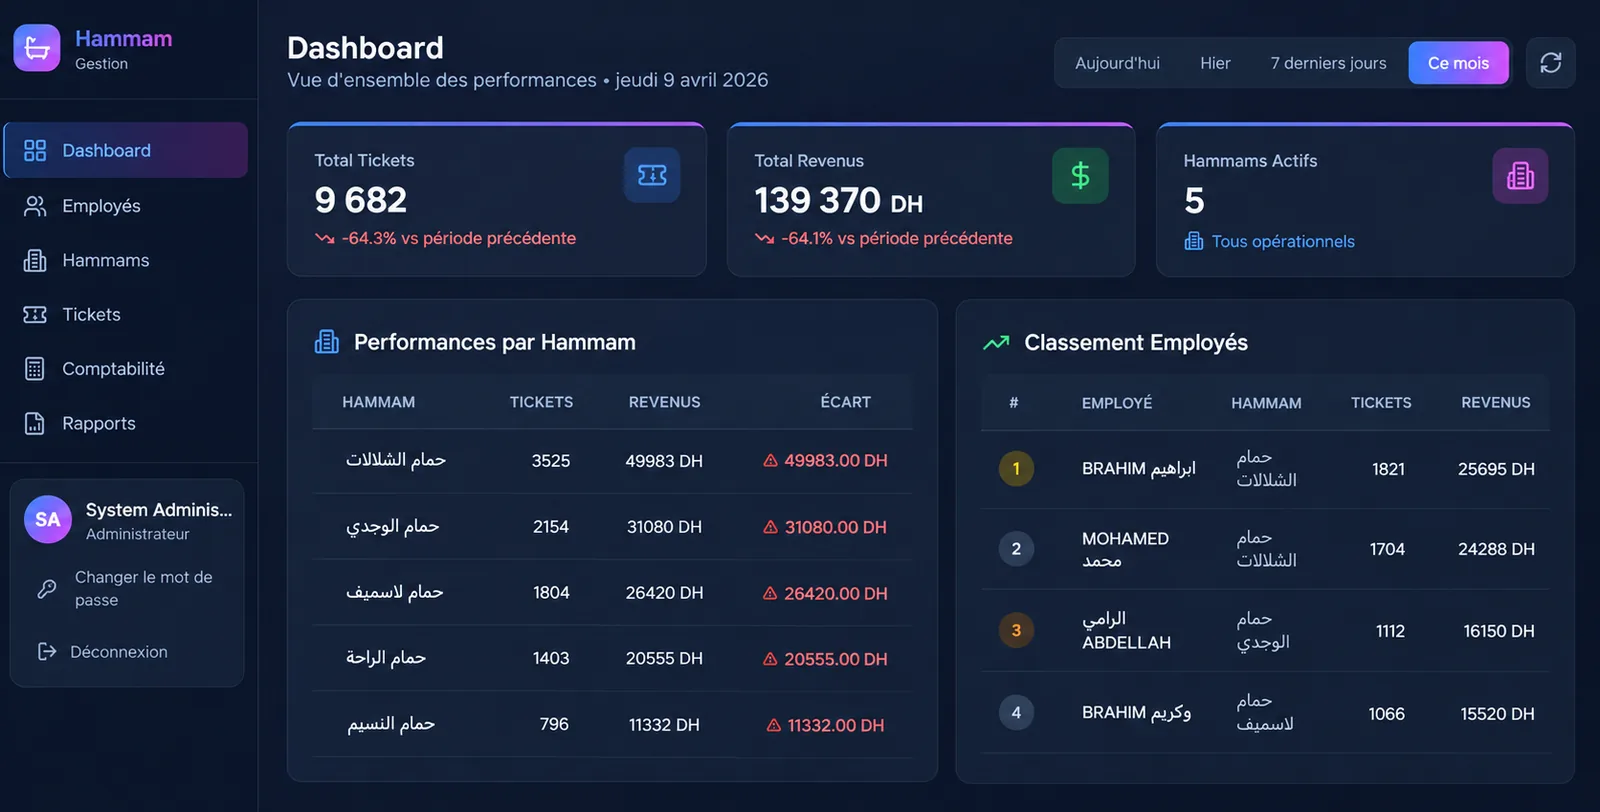Click the refresh icon button
The image size is (1600, 812).
coord(1550,63)
